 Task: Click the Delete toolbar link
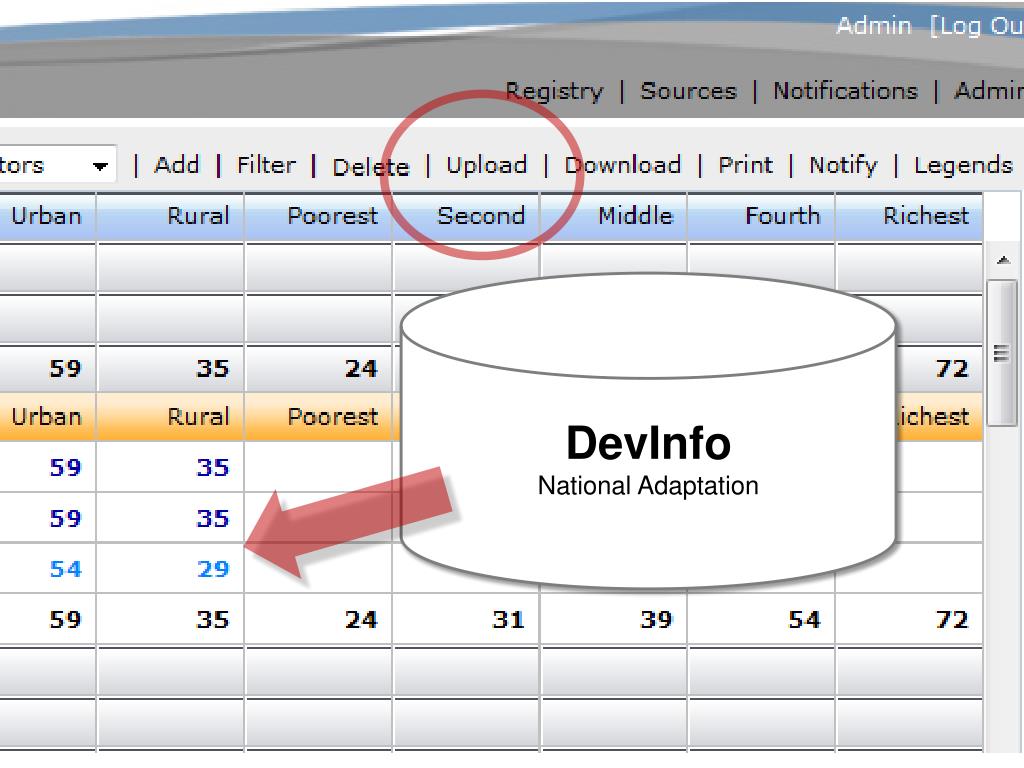point(371,167)
